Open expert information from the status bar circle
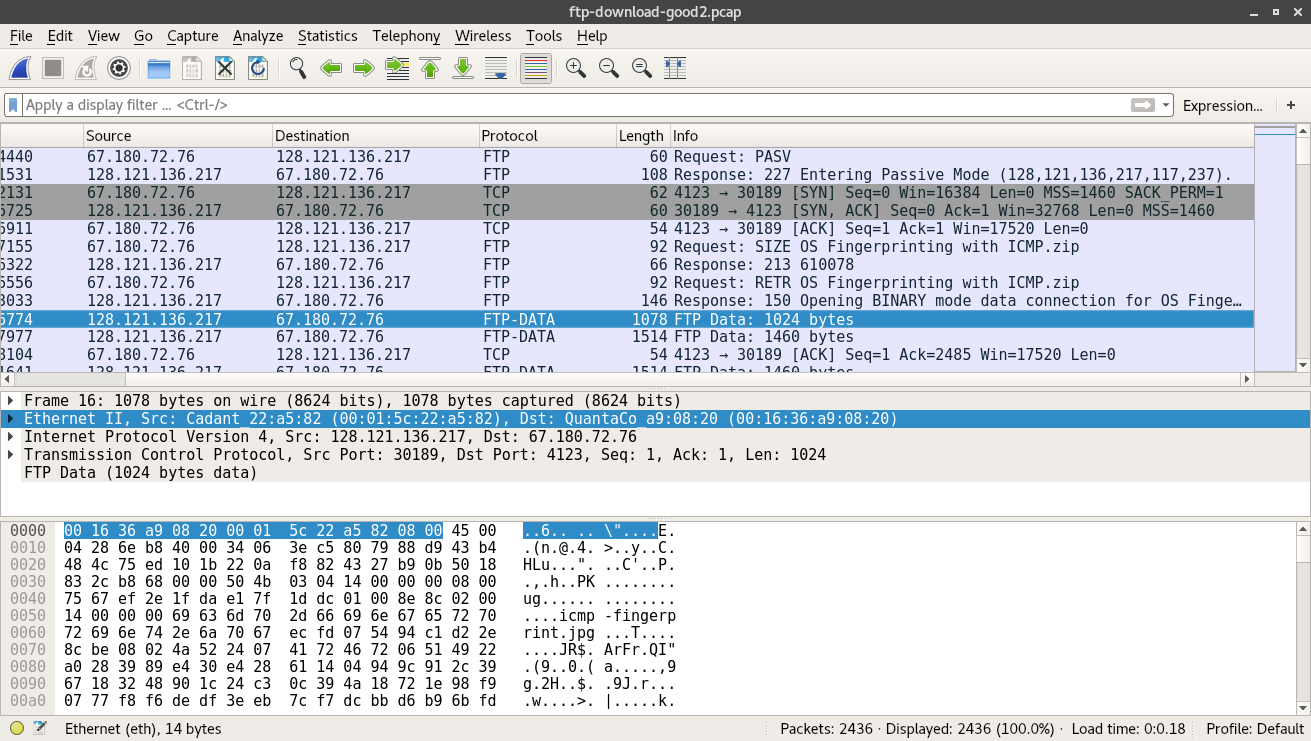 tap(17, 729)
